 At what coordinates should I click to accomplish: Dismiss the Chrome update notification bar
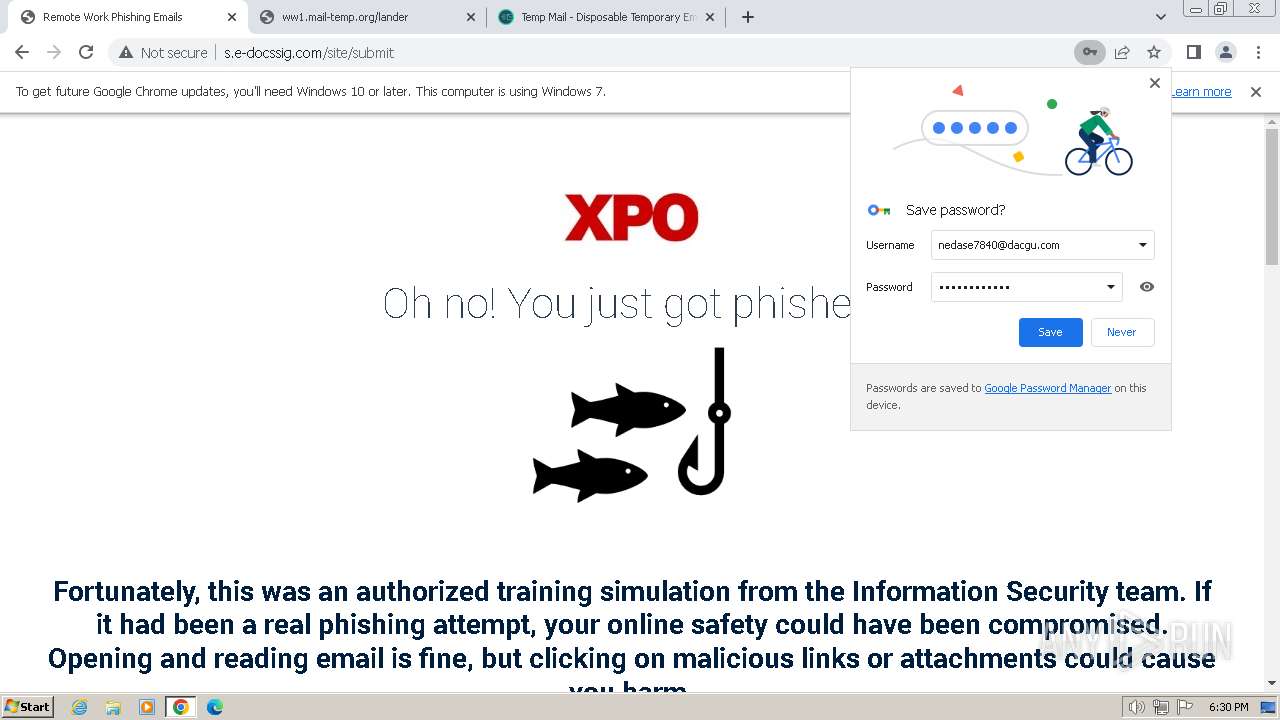tap(1256, 91)
